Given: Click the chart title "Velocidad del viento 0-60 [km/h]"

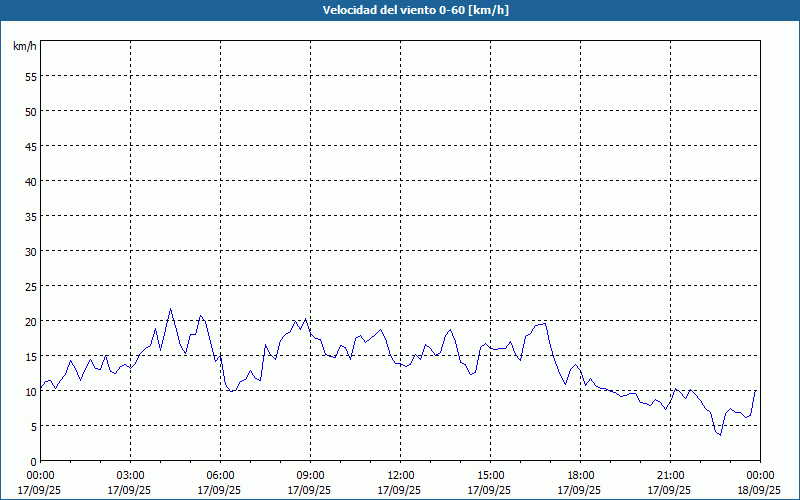Looking at the screenshot, I should pos(400,11).
